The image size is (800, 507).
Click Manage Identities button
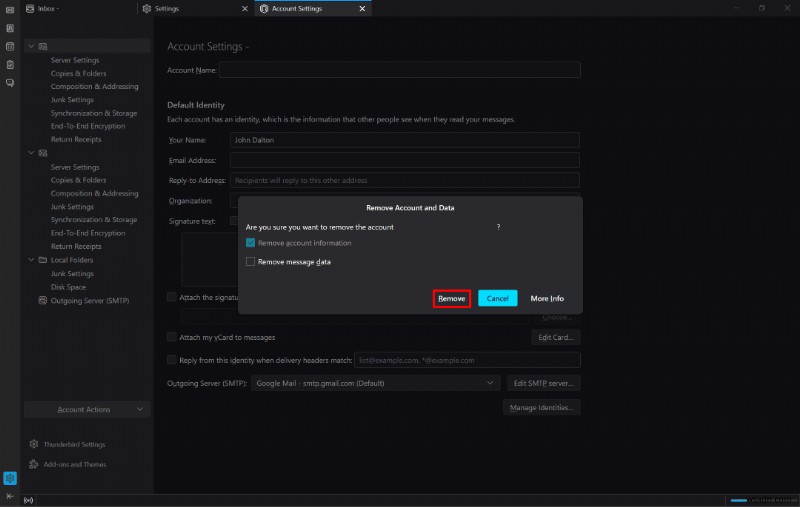(x=541, y=408)
